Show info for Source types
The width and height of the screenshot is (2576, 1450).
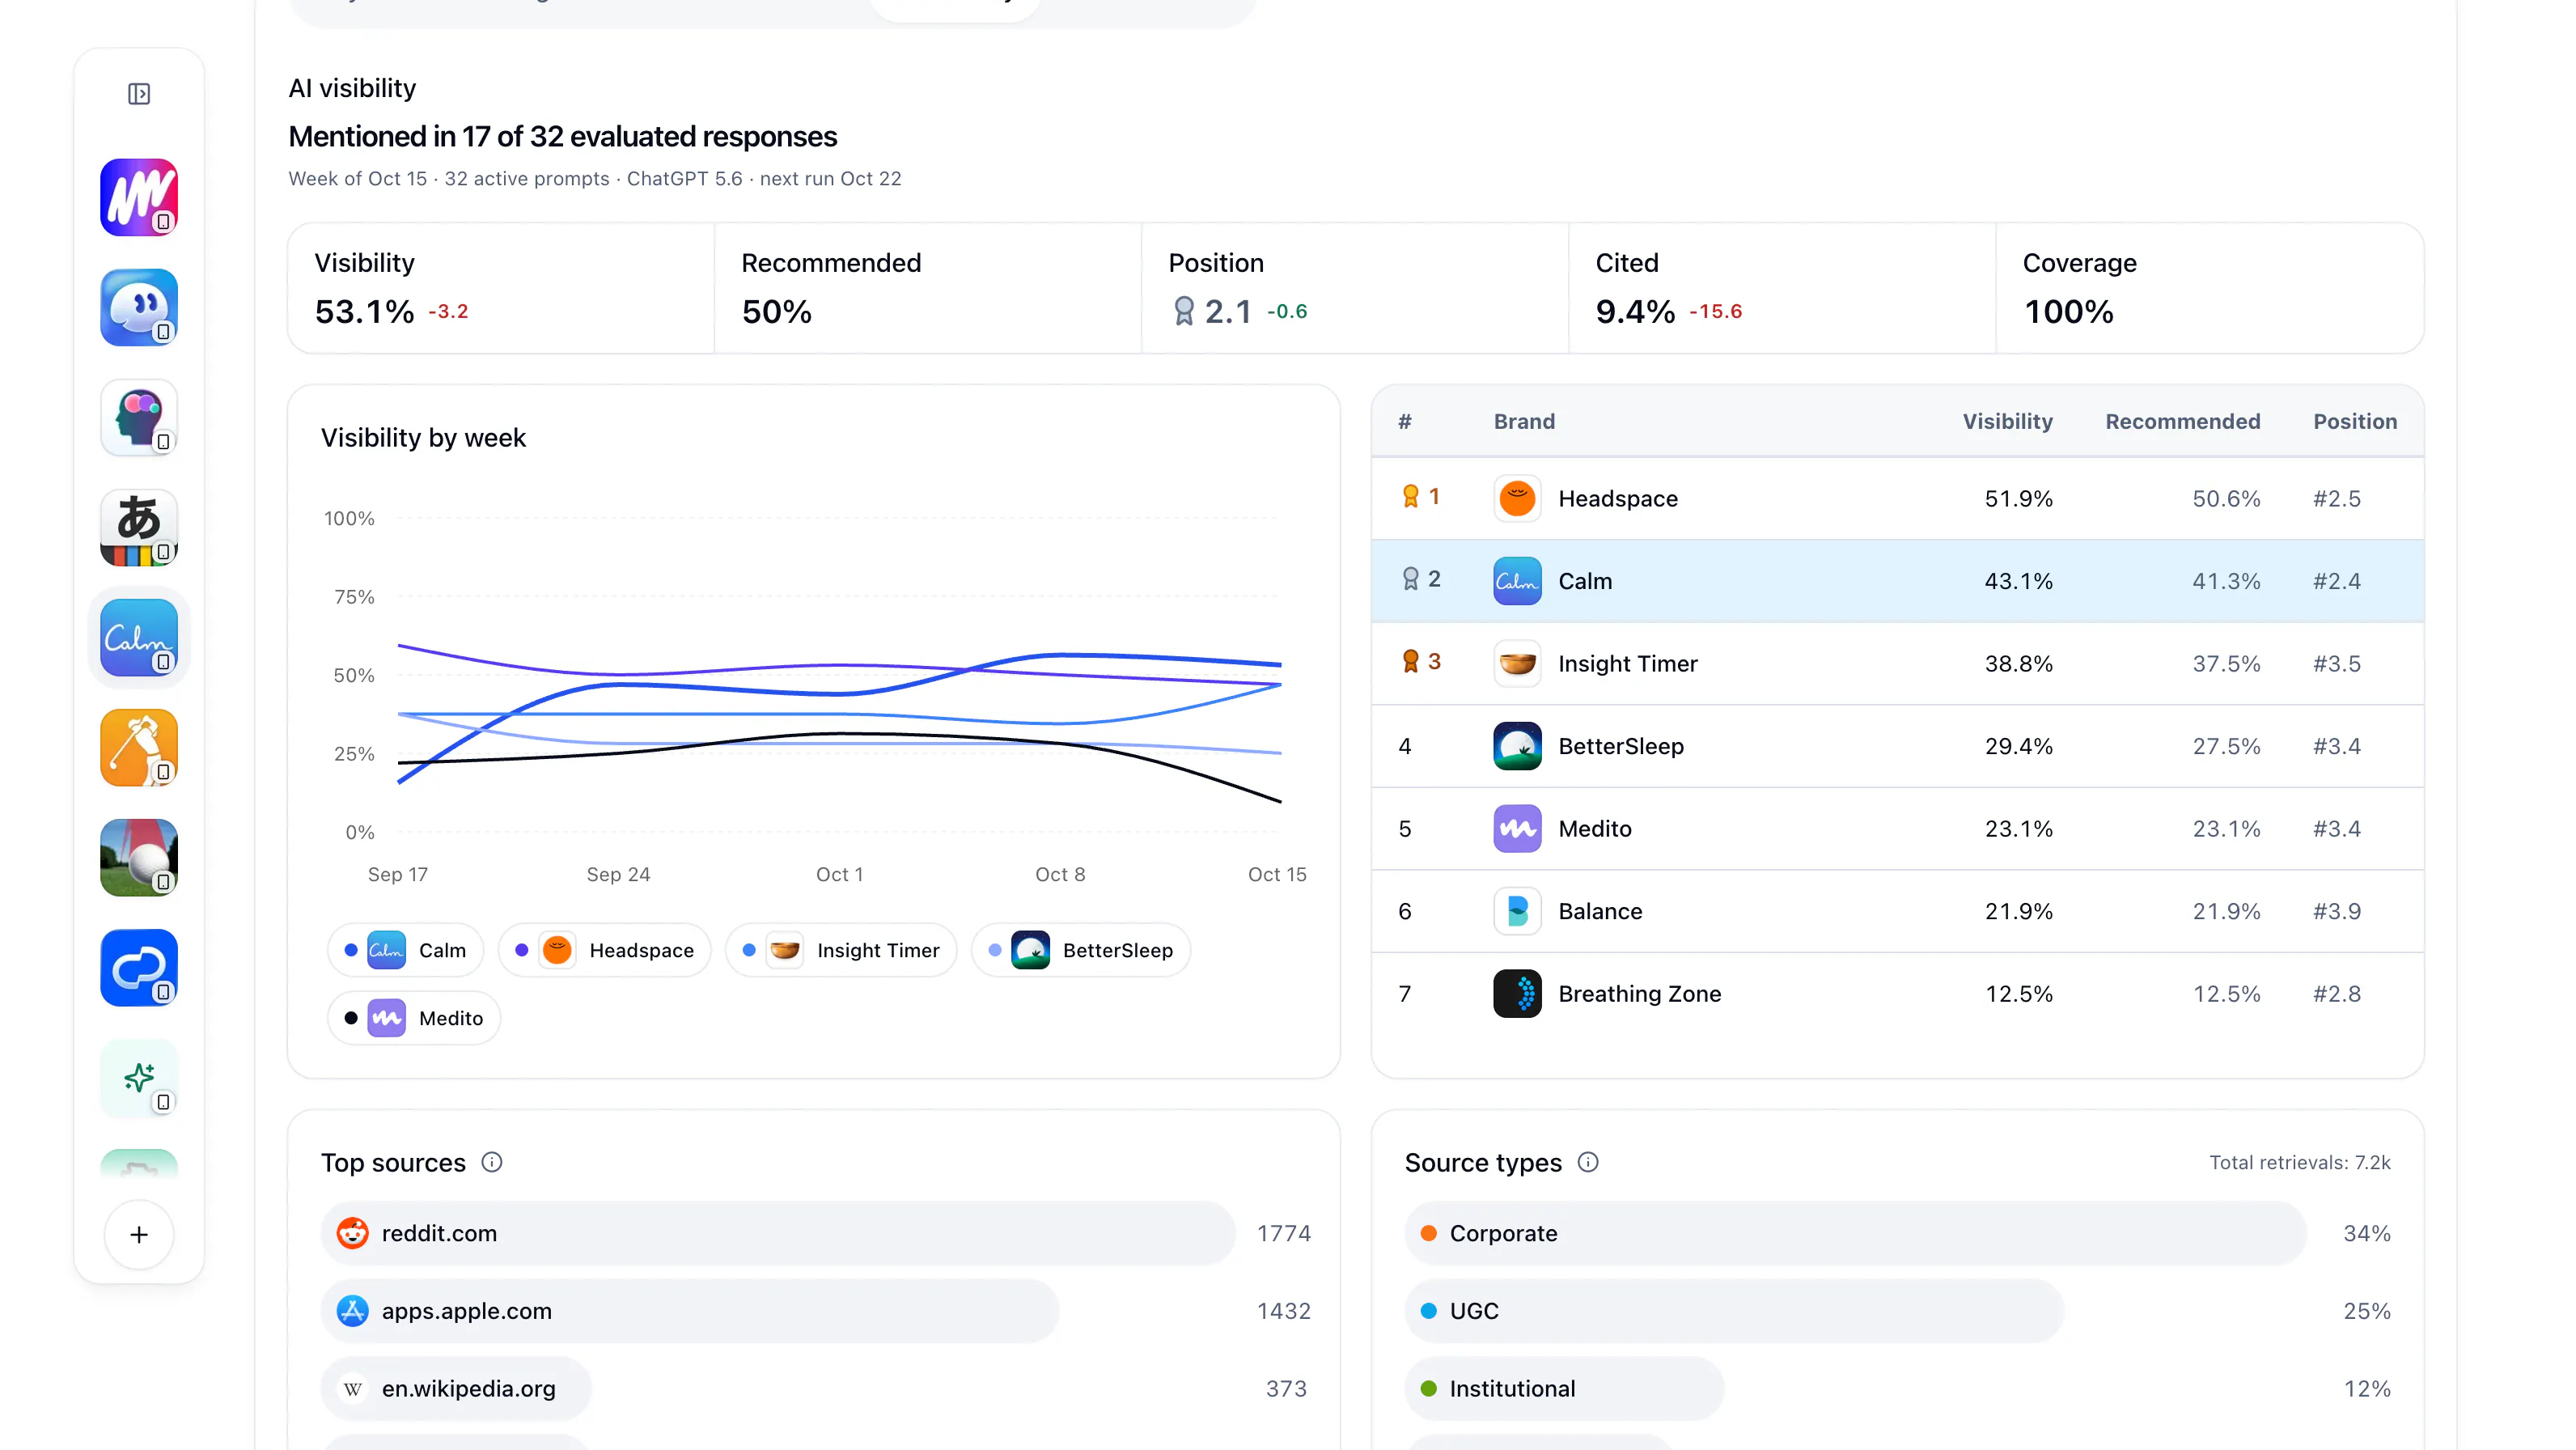1588,1162
